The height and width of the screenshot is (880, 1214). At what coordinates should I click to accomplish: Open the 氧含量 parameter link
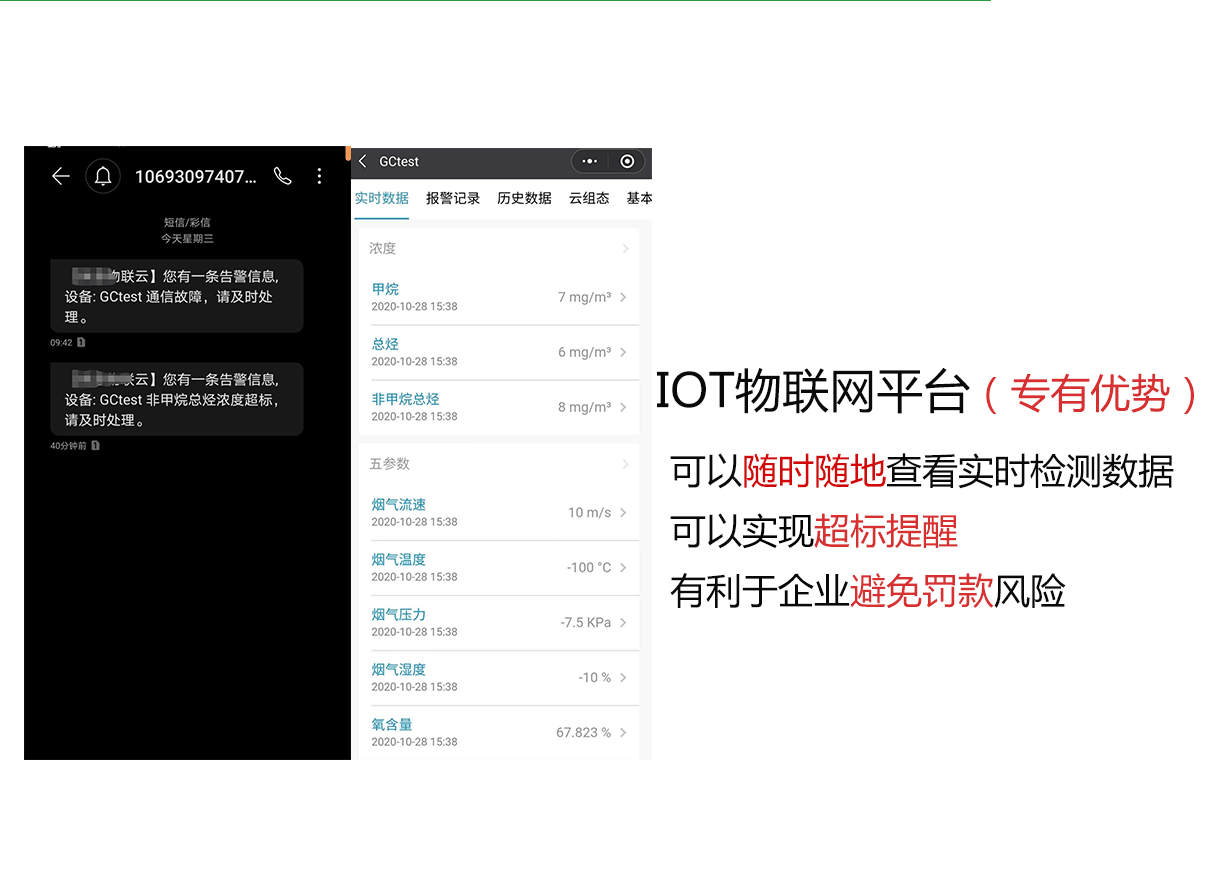(392, 724)
